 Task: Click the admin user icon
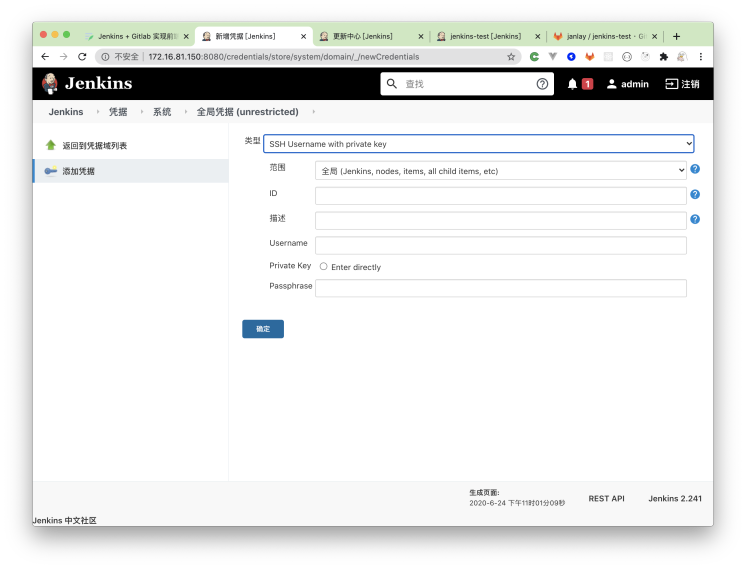click(611, 84)
